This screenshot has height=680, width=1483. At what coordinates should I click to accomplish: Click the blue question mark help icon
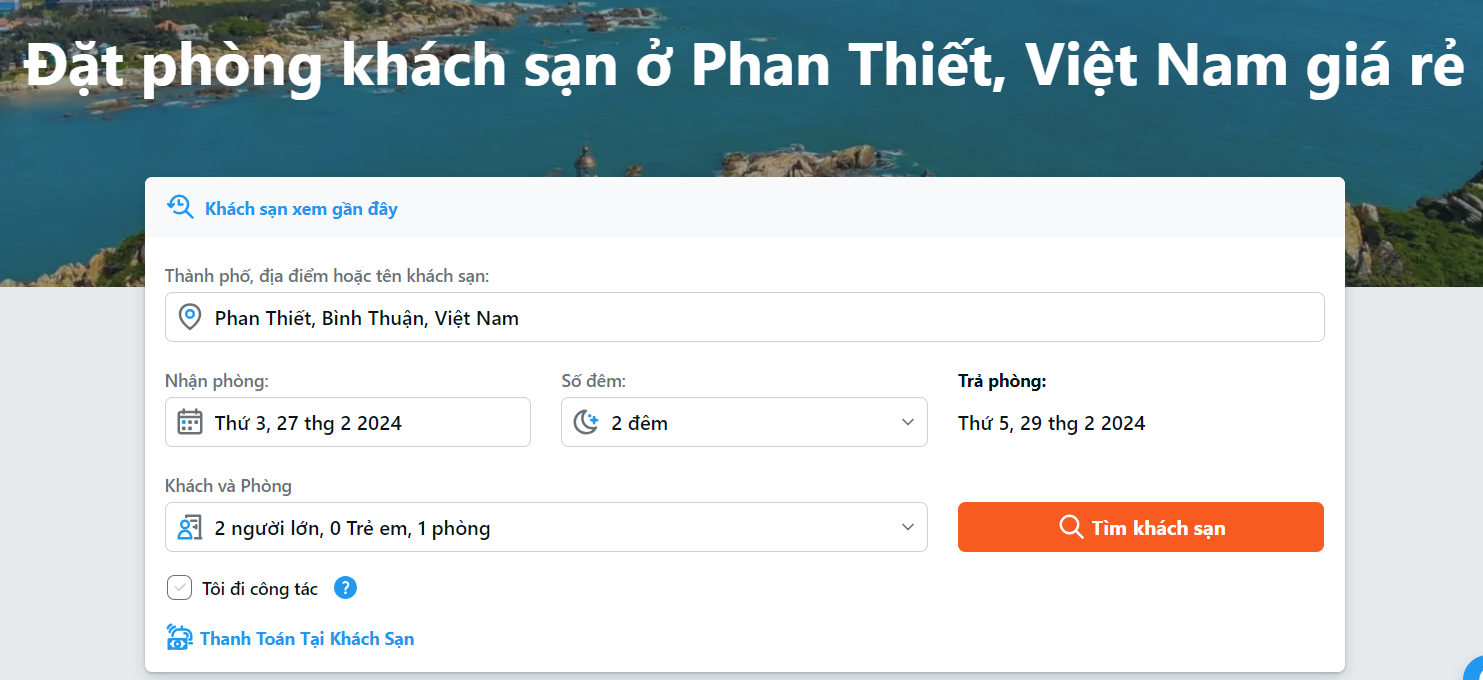pyautogui.click(x=345, y=588)
